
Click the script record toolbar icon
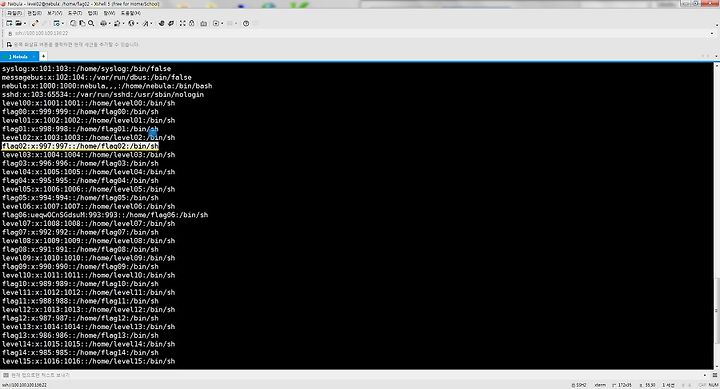pos(216,23)
